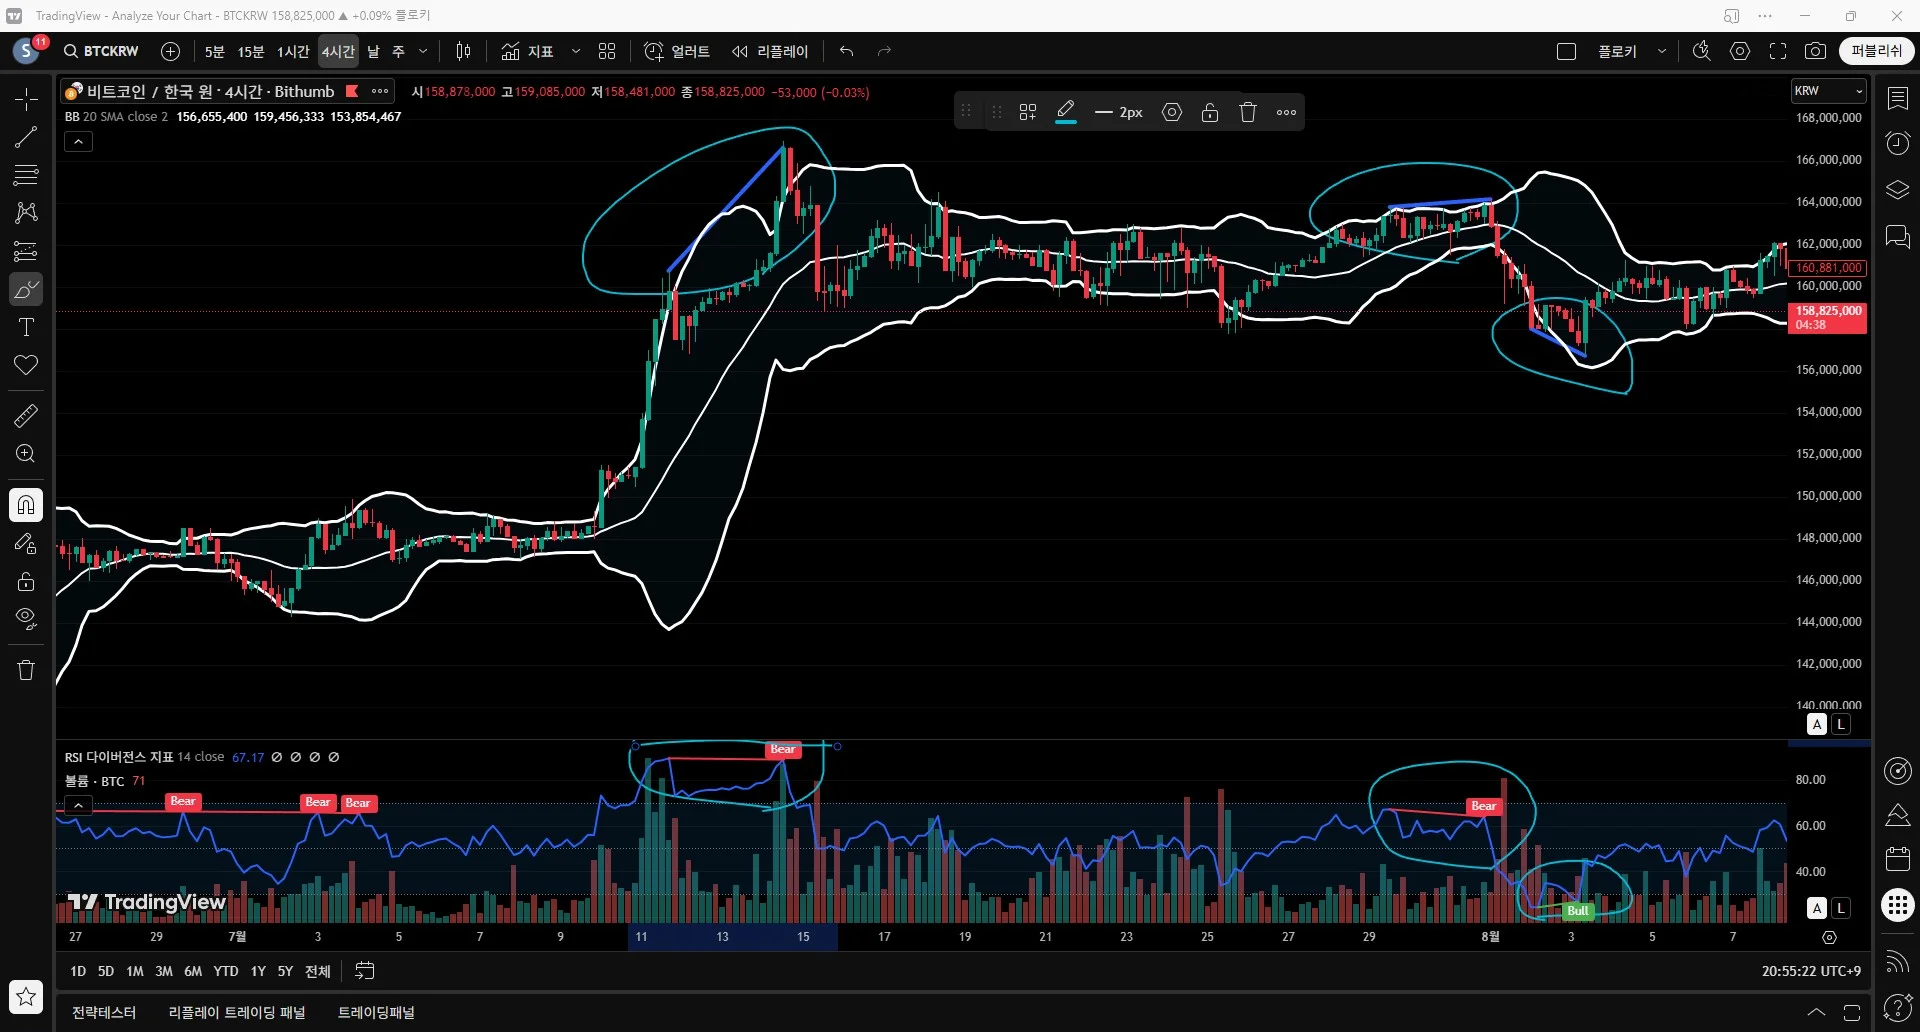Toggle auto scale A on main pane
This screenshot has height=1032, width=1920.
click(x=1817, y=724)
